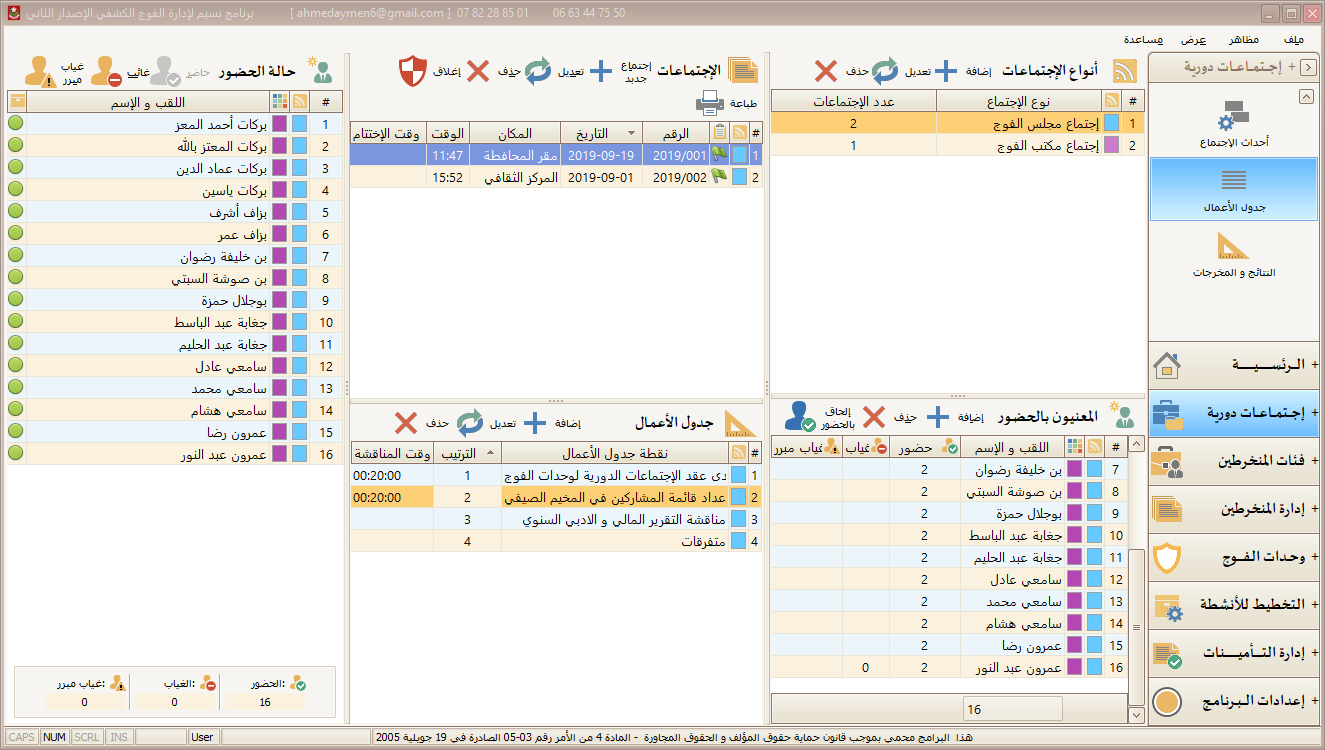1325x750 pixels.
Task: Expand the فئات المنخرطين sidebar section
Action: point(1234,461)
